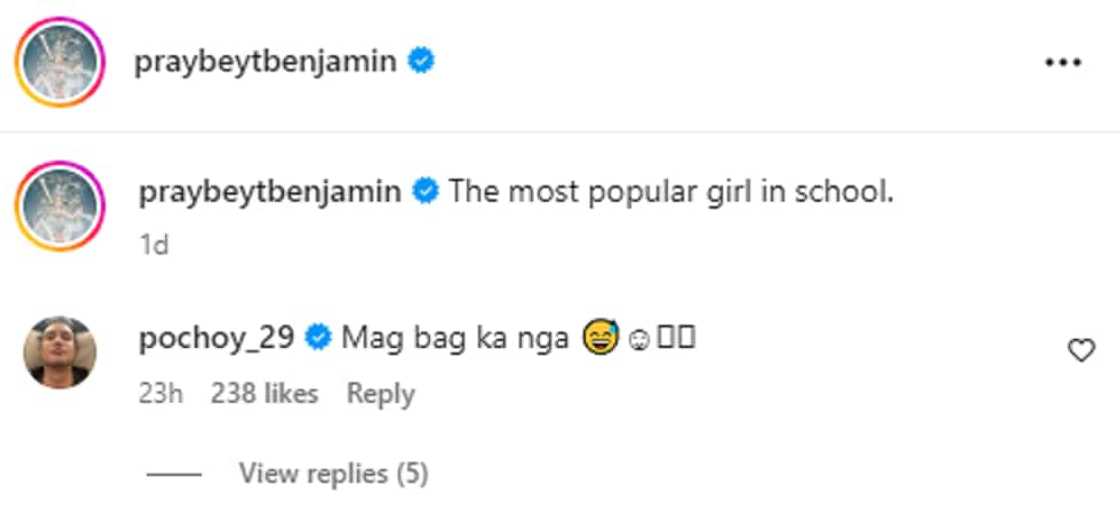The width and height of the screenshot is (1120, 514).
Task: Show who liked via 238 likes
Action: pyautogui.click(x=264, y=394)
